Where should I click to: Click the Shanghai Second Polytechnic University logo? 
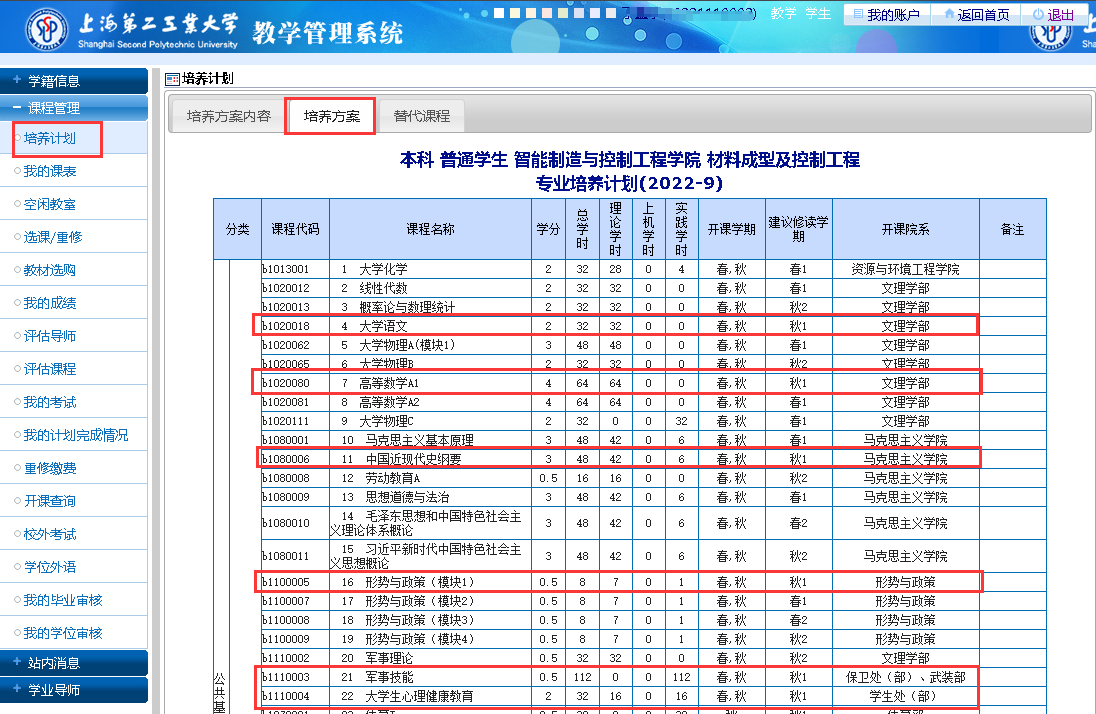click(47, 31)
